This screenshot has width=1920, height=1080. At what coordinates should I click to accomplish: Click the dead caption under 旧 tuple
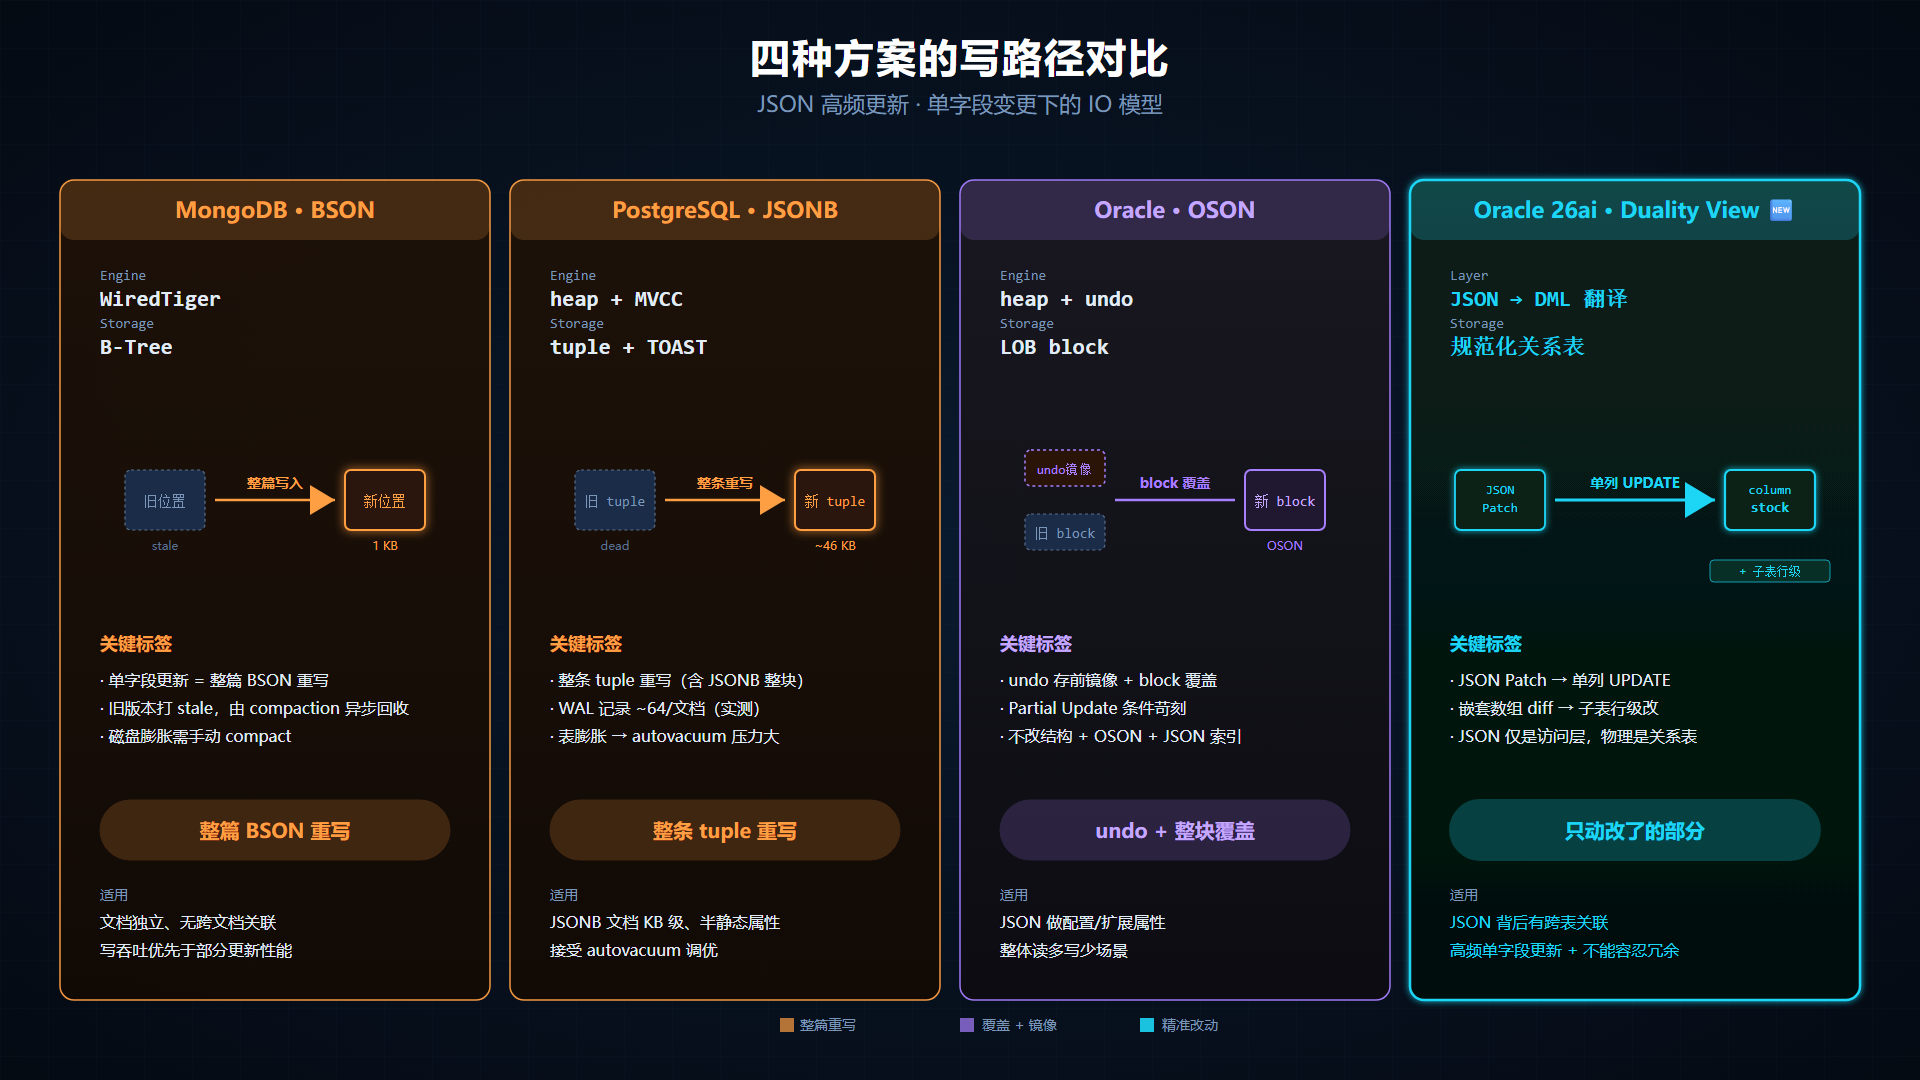tap(615, 546)
